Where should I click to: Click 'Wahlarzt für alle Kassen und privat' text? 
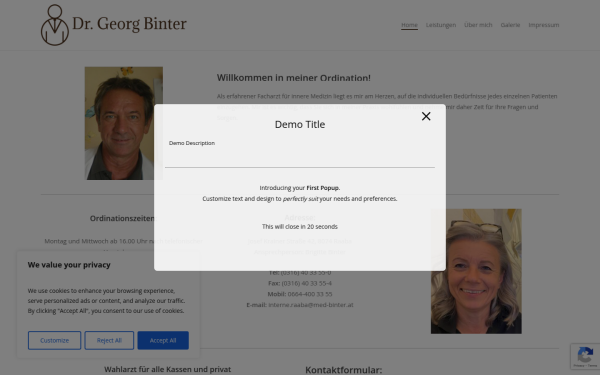click(x=168, y=370)
